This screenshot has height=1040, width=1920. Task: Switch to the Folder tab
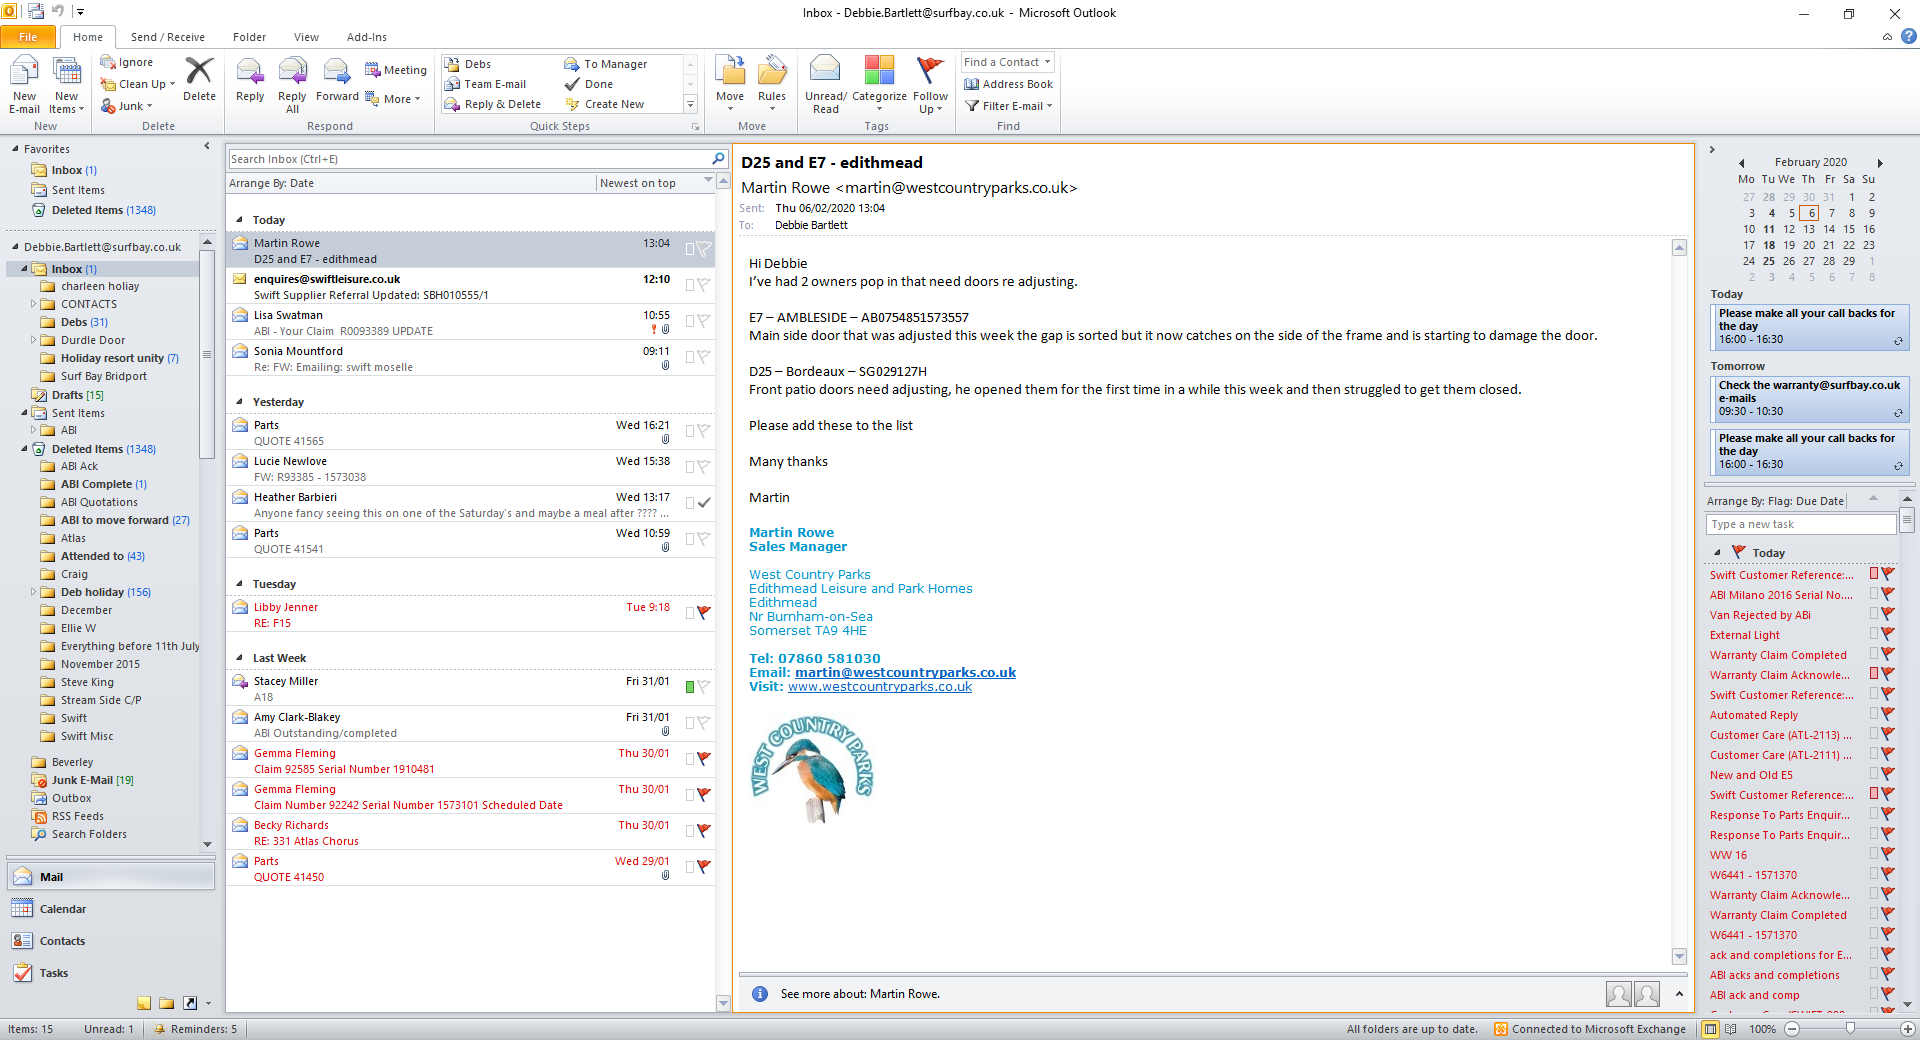pos(249,37)
